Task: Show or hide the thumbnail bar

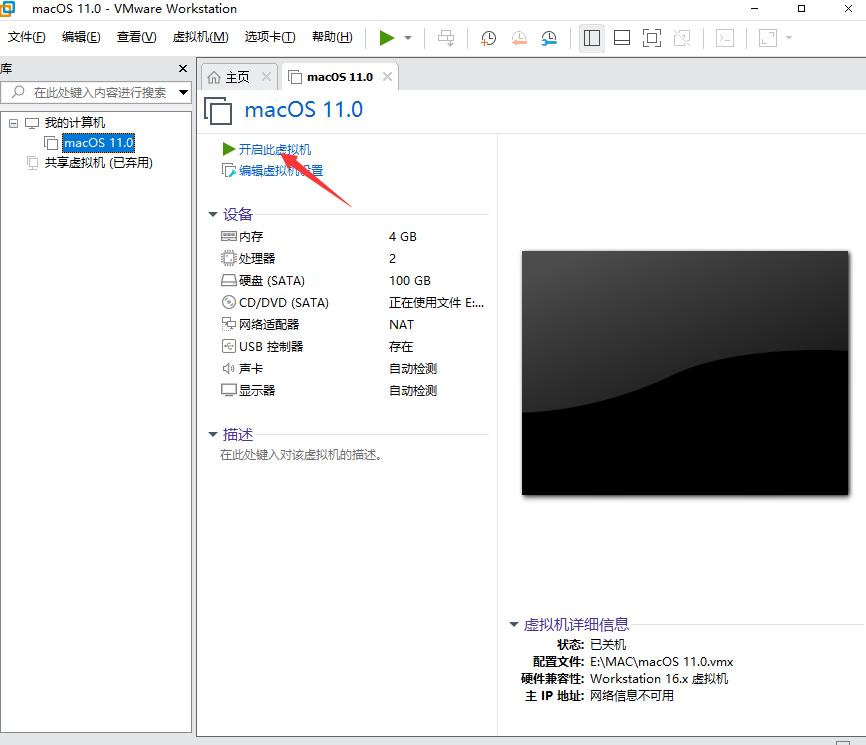Action: coord(622,37)
